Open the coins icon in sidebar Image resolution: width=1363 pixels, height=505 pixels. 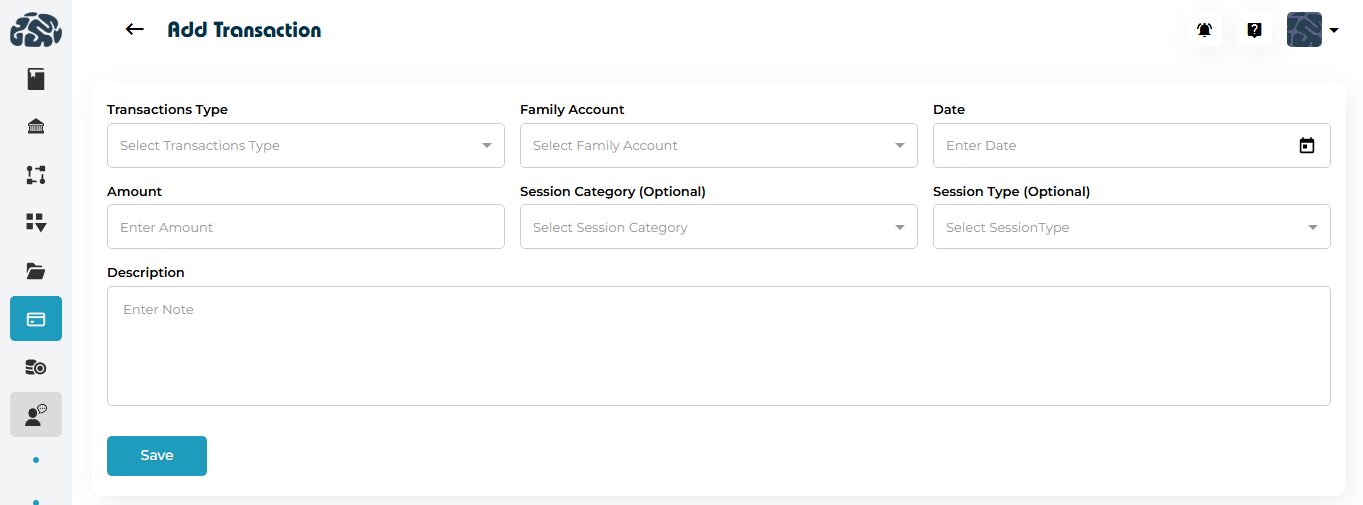coord(36,367)
